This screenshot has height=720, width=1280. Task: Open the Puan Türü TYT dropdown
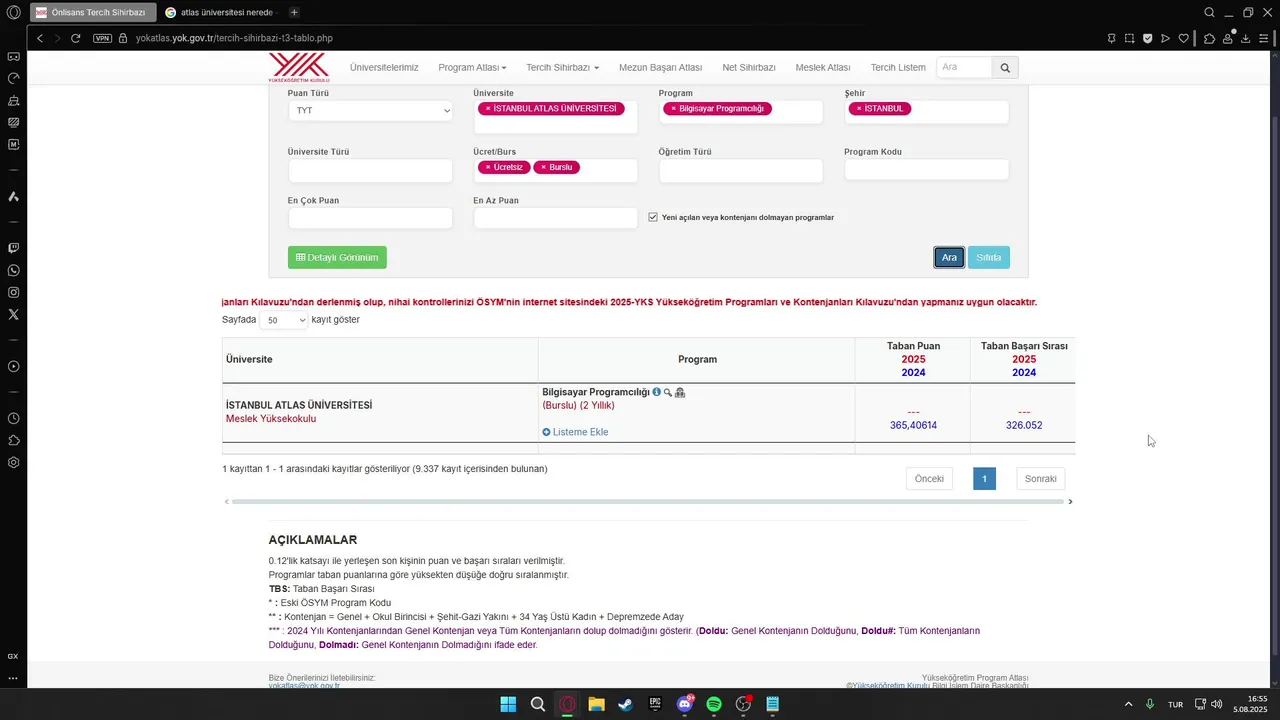click(371, 111)
